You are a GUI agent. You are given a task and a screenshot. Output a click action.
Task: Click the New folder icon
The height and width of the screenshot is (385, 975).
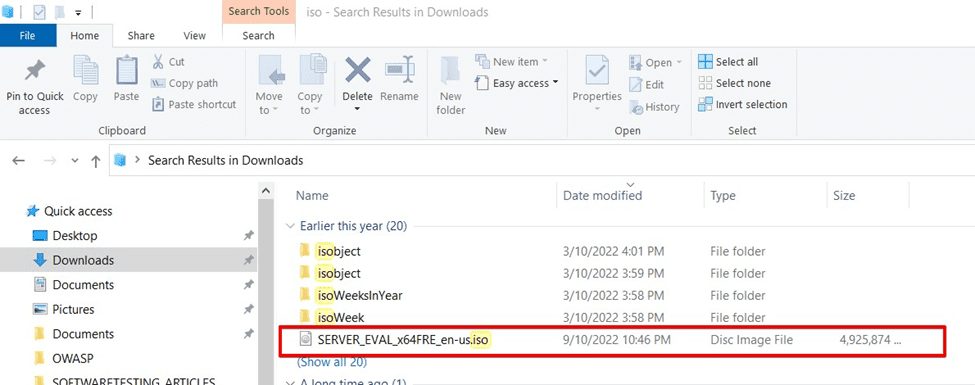click(450, 70)
